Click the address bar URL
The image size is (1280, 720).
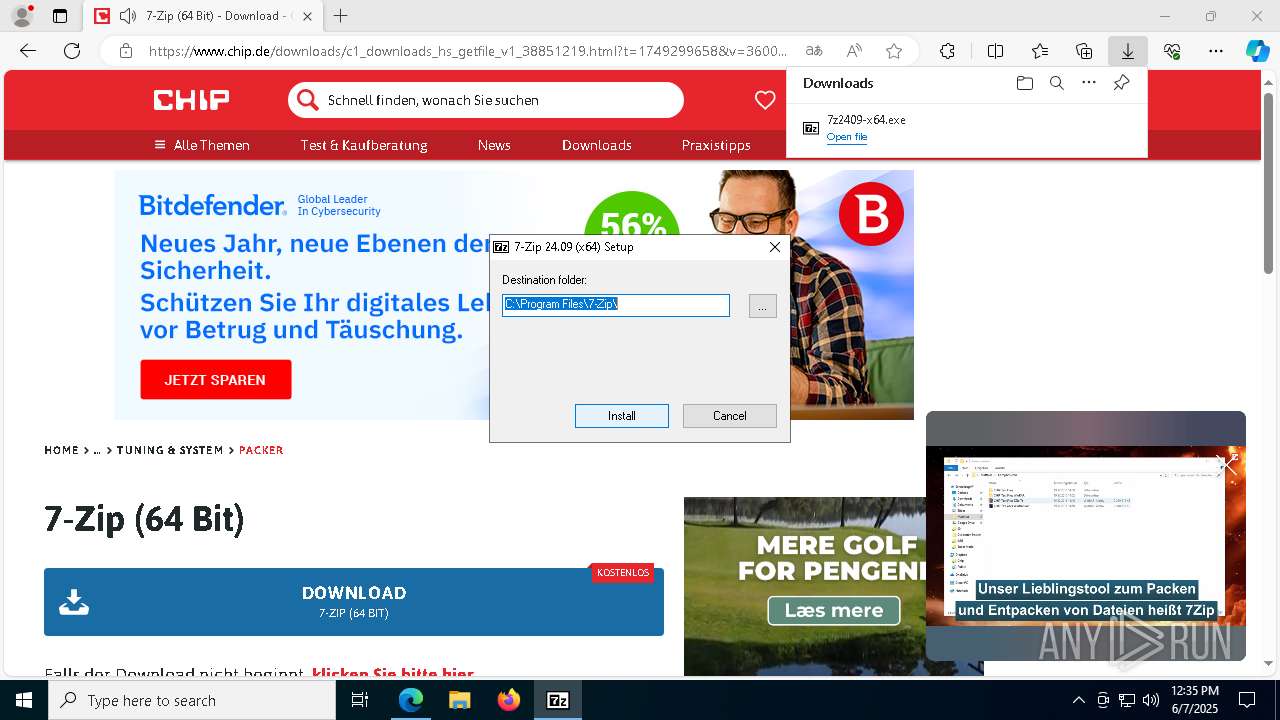pyautogui.click(x=468, y=51)
